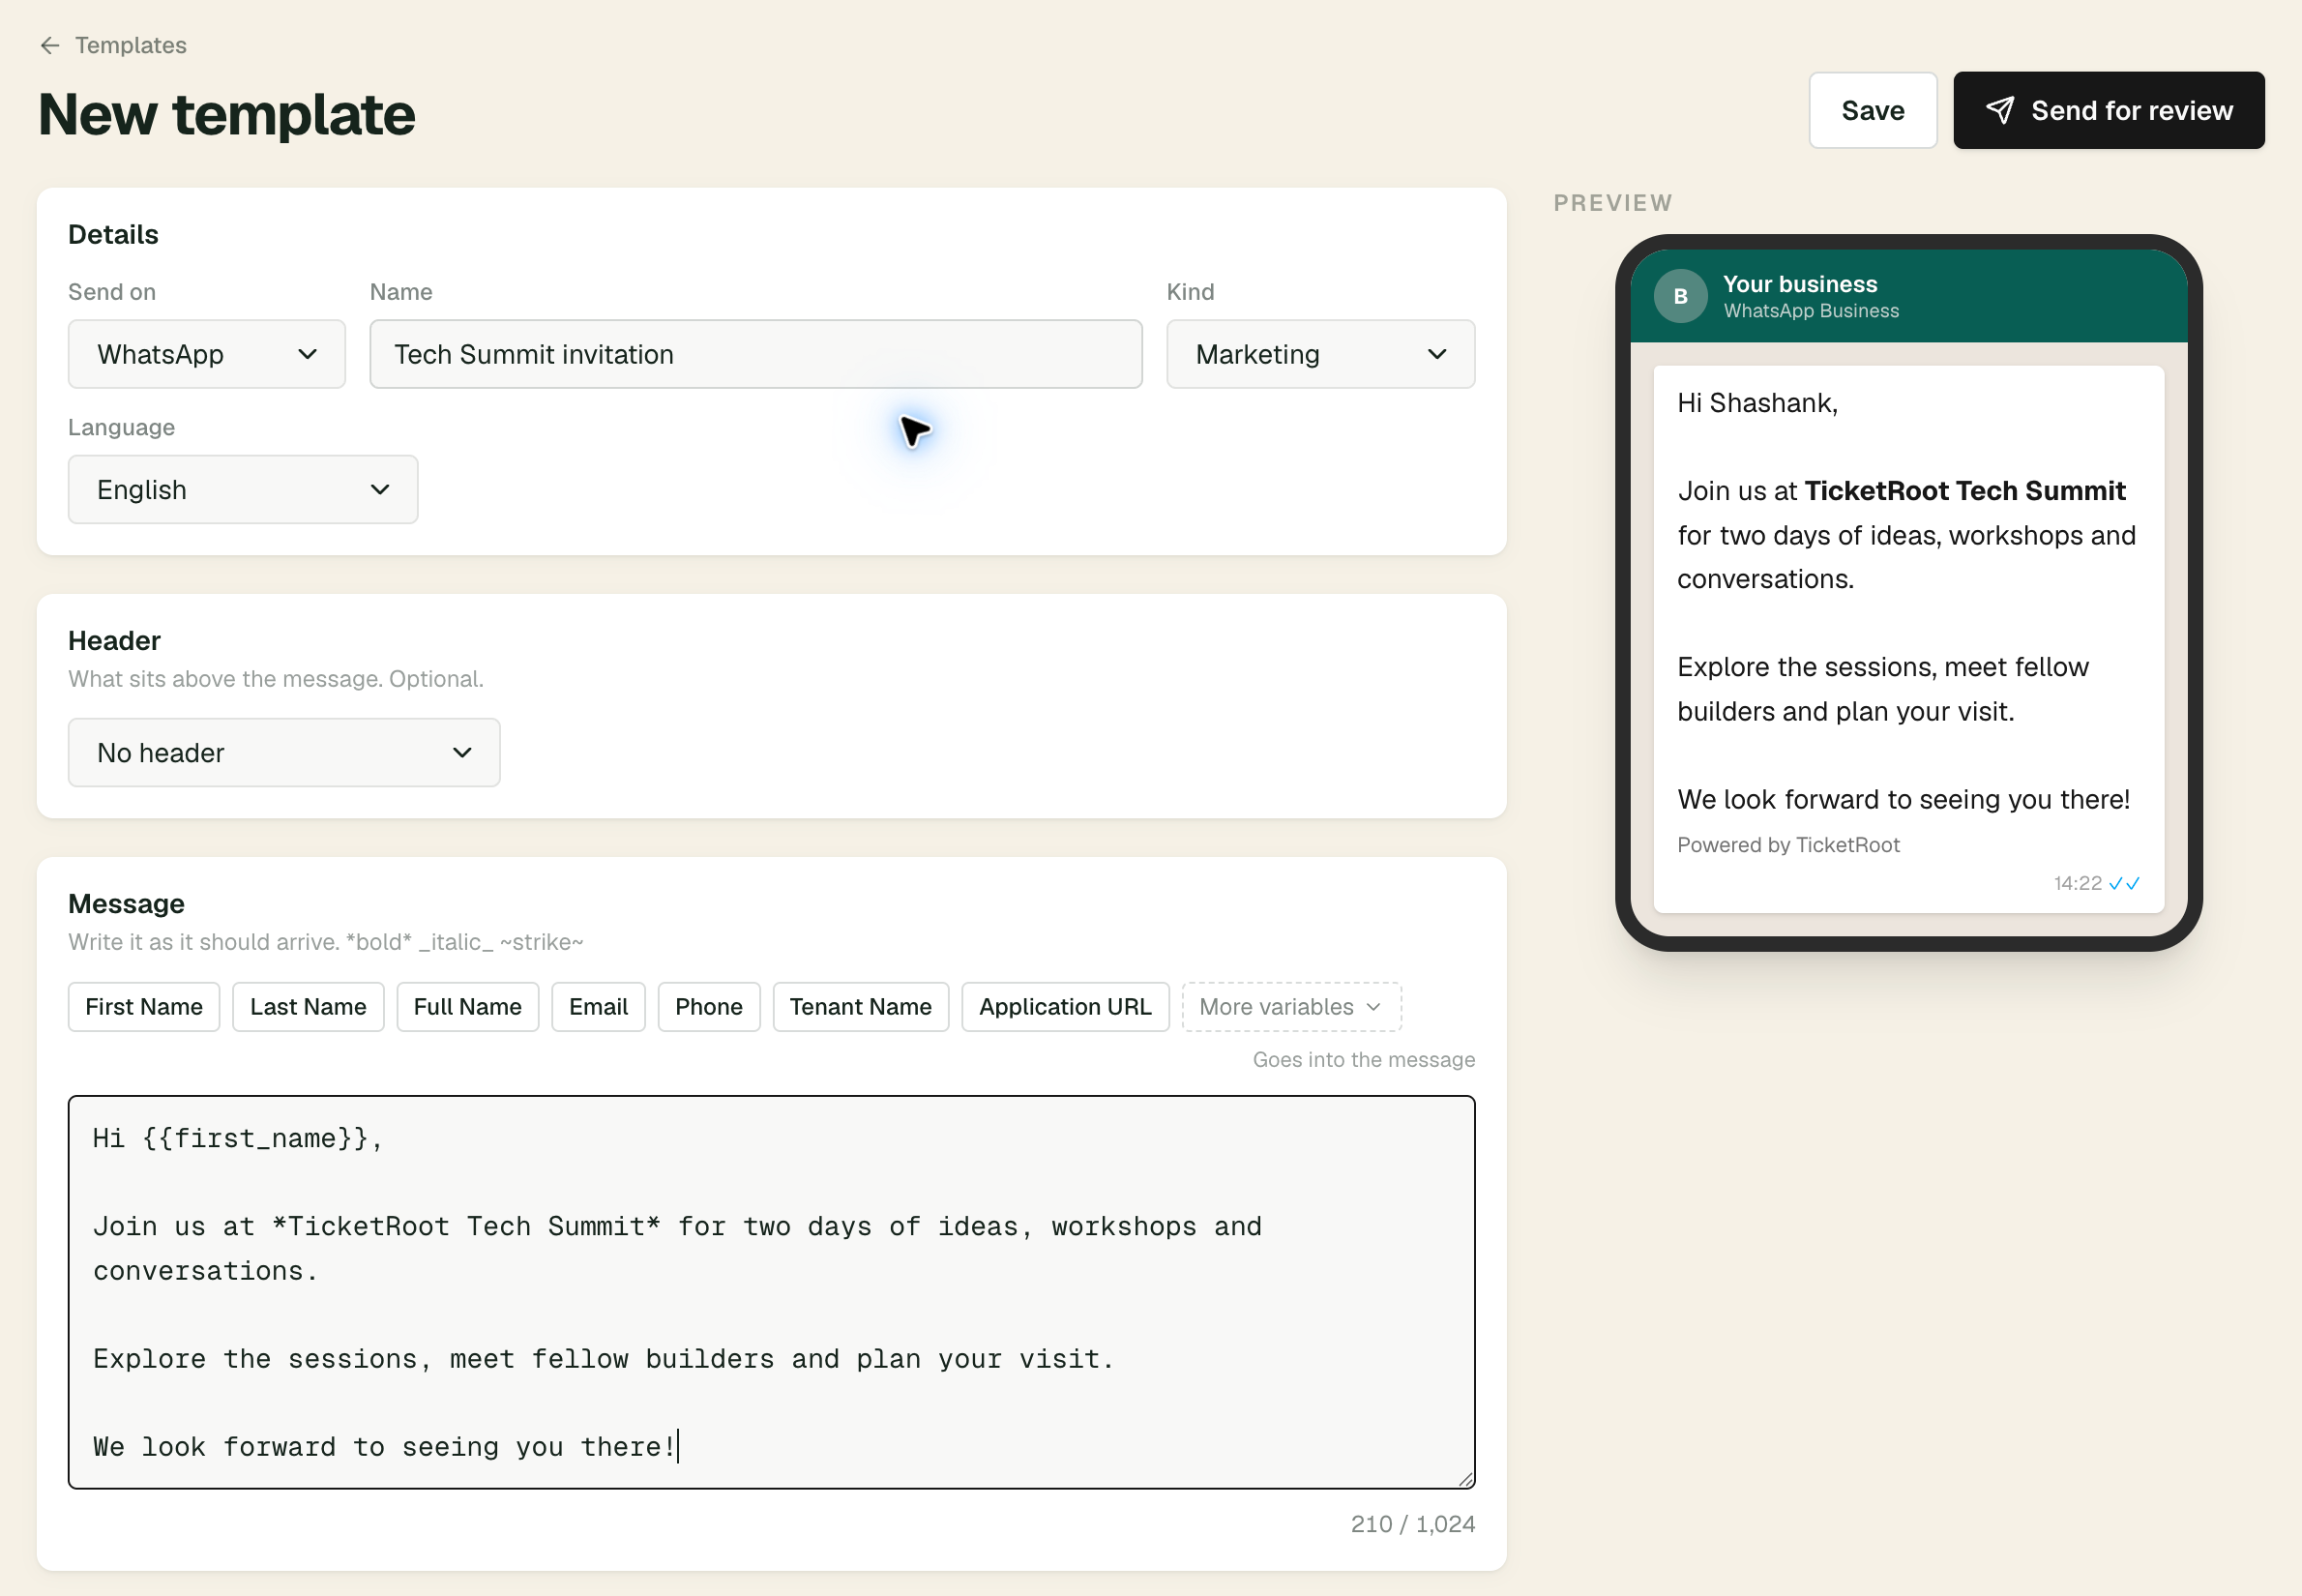The height and width of the screenshot is (1596, 2302).
Task: Click the Name field containing Tech Summit invitation
Action: click(x=755, y=354)
